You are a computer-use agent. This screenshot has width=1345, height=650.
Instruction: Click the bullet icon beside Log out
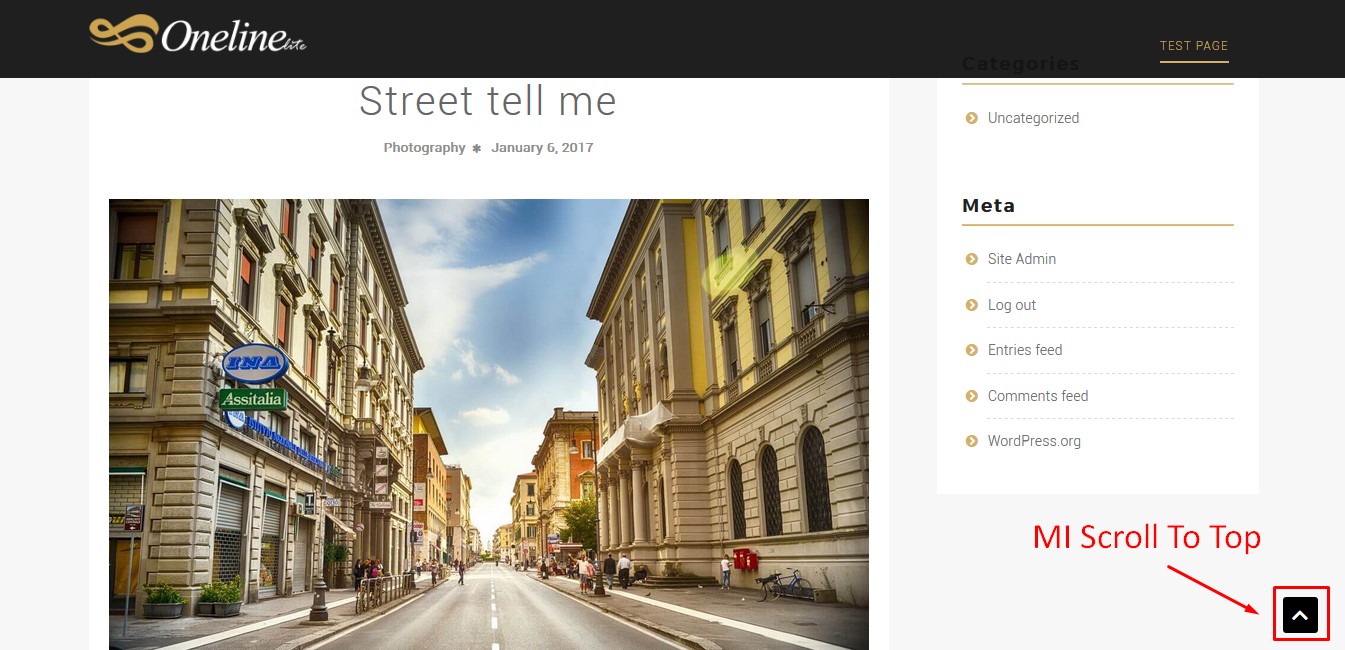pos(971,305)
